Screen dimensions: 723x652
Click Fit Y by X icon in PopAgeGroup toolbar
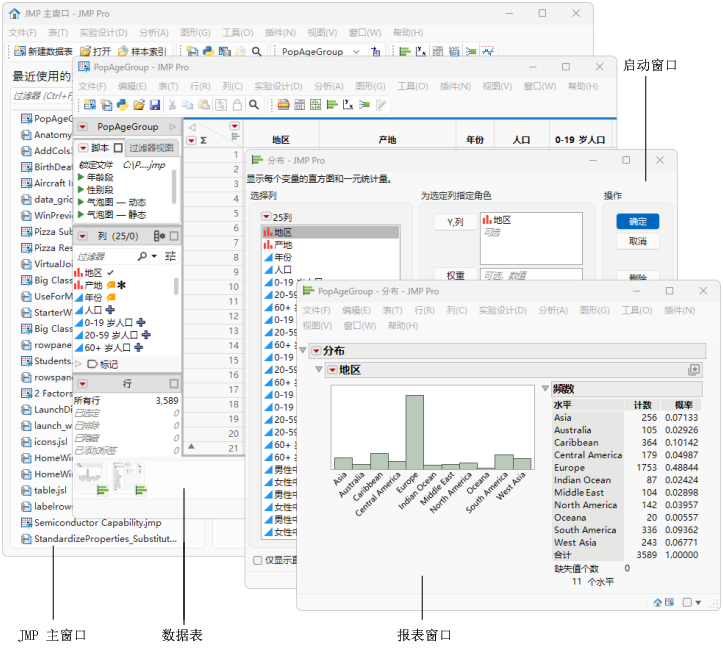click(348, 105)
